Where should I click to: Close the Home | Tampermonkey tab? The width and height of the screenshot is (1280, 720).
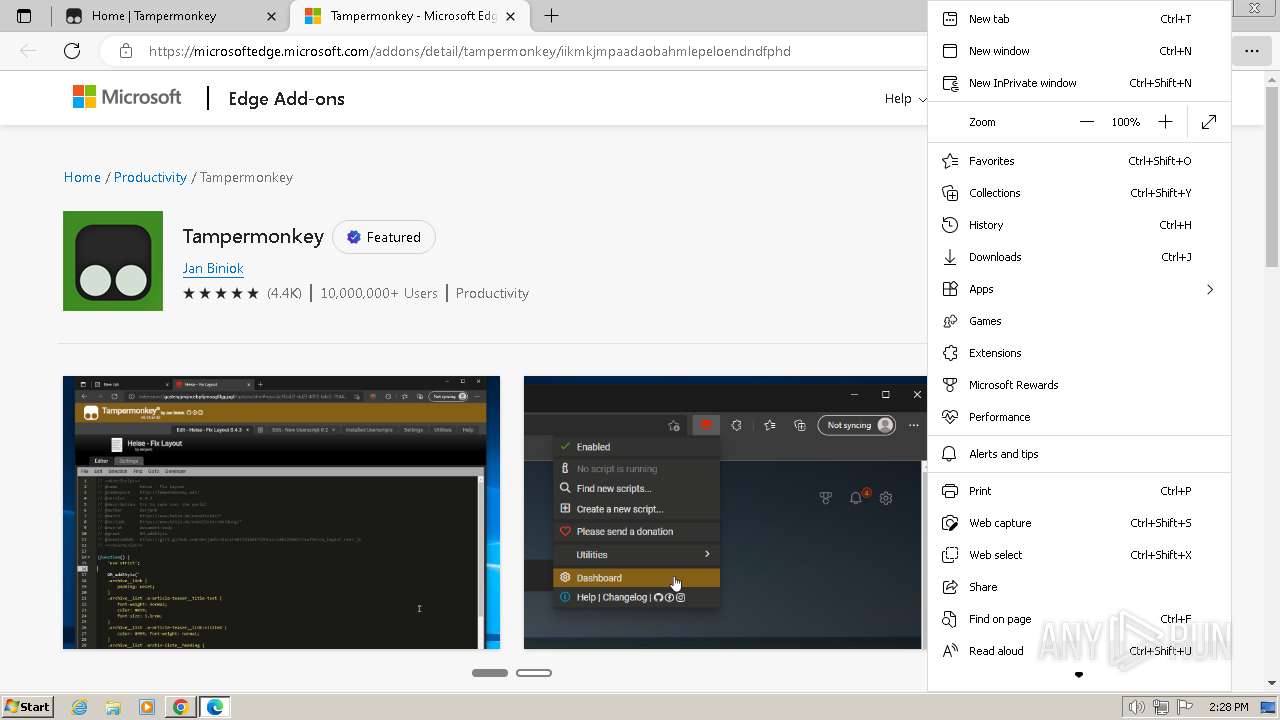(272, 16)
